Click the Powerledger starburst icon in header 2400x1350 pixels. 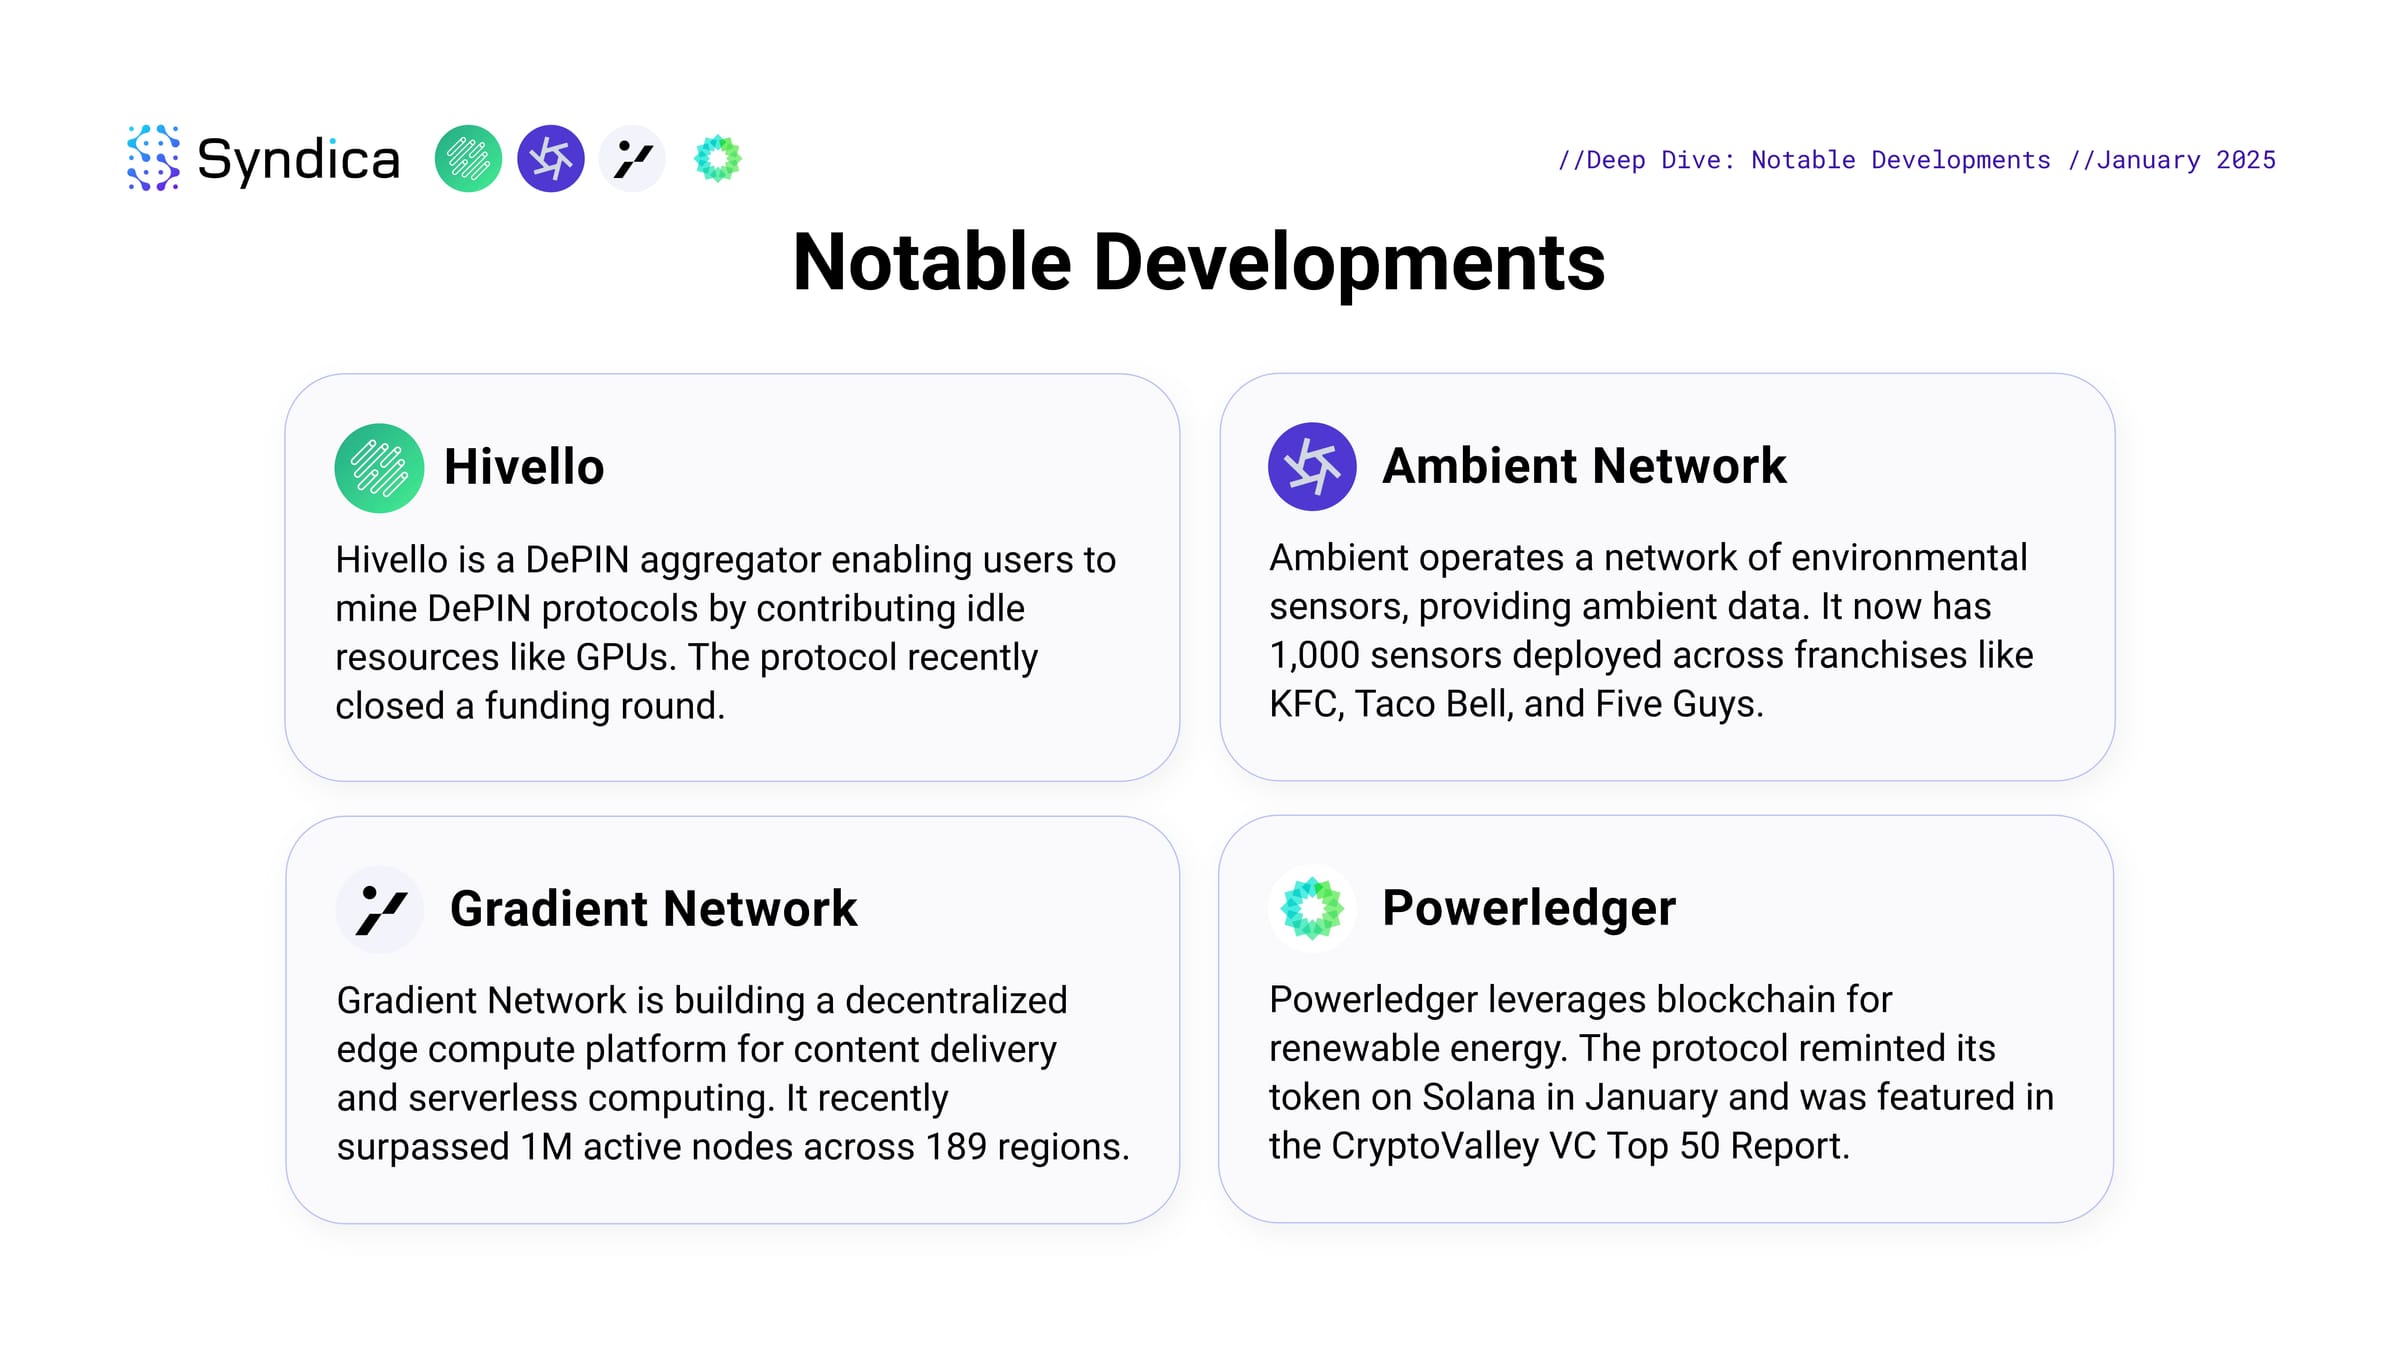click(x=717, y=158)
